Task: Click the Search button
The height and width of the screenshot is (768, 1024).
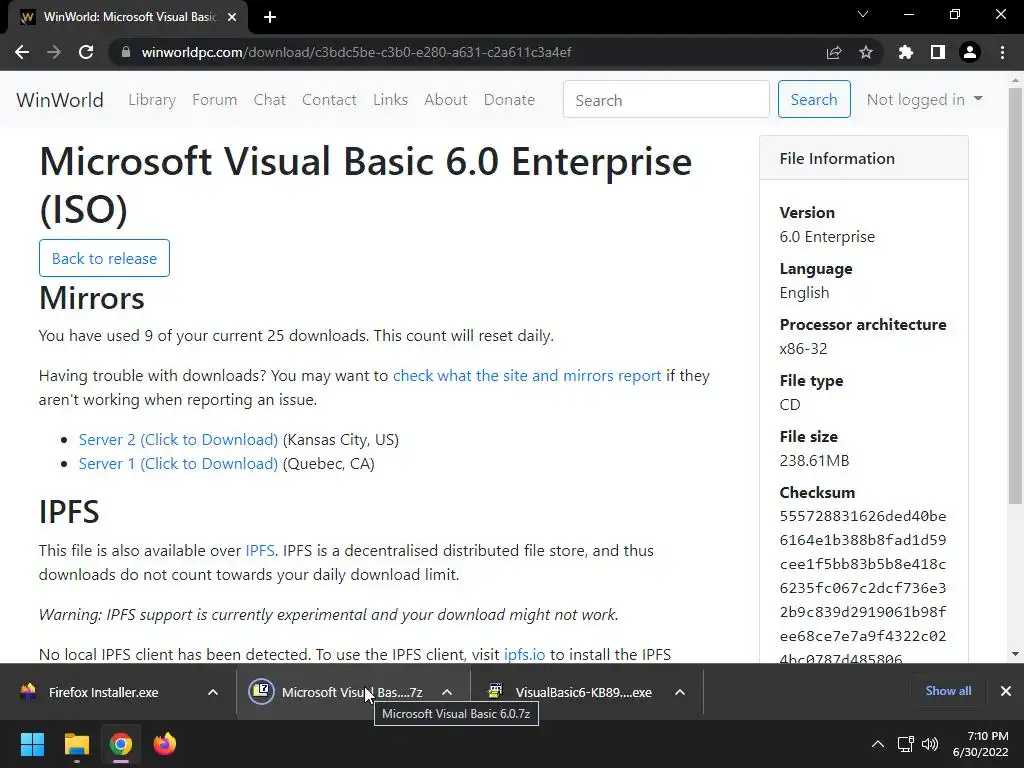Action: (x=814, y=100)
